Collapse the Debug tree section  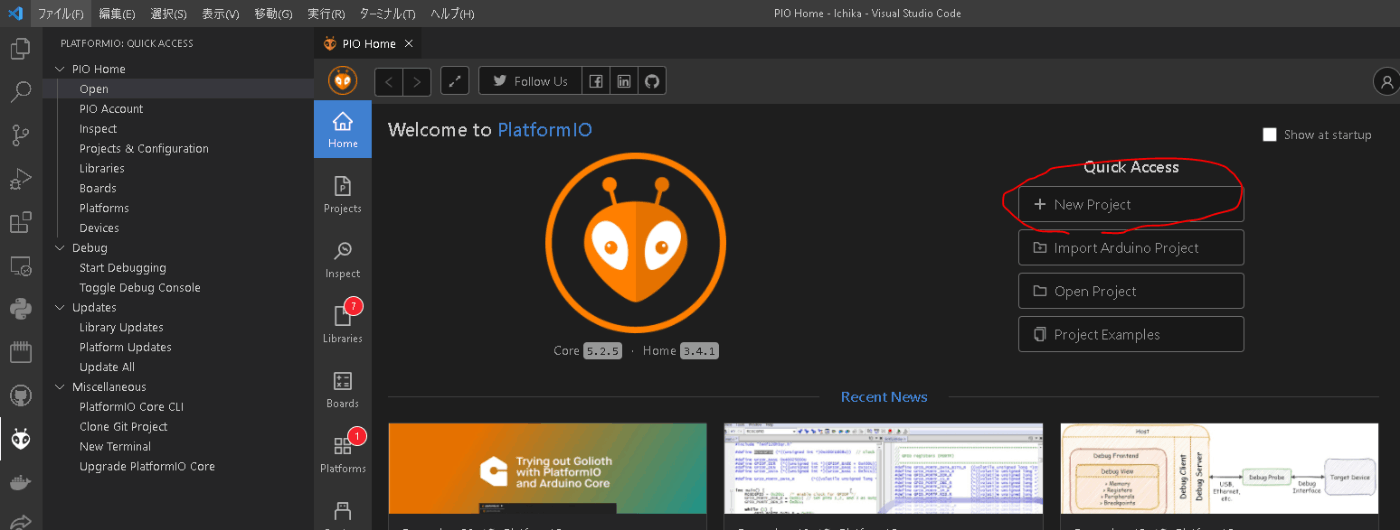click(x=60, y=248)
